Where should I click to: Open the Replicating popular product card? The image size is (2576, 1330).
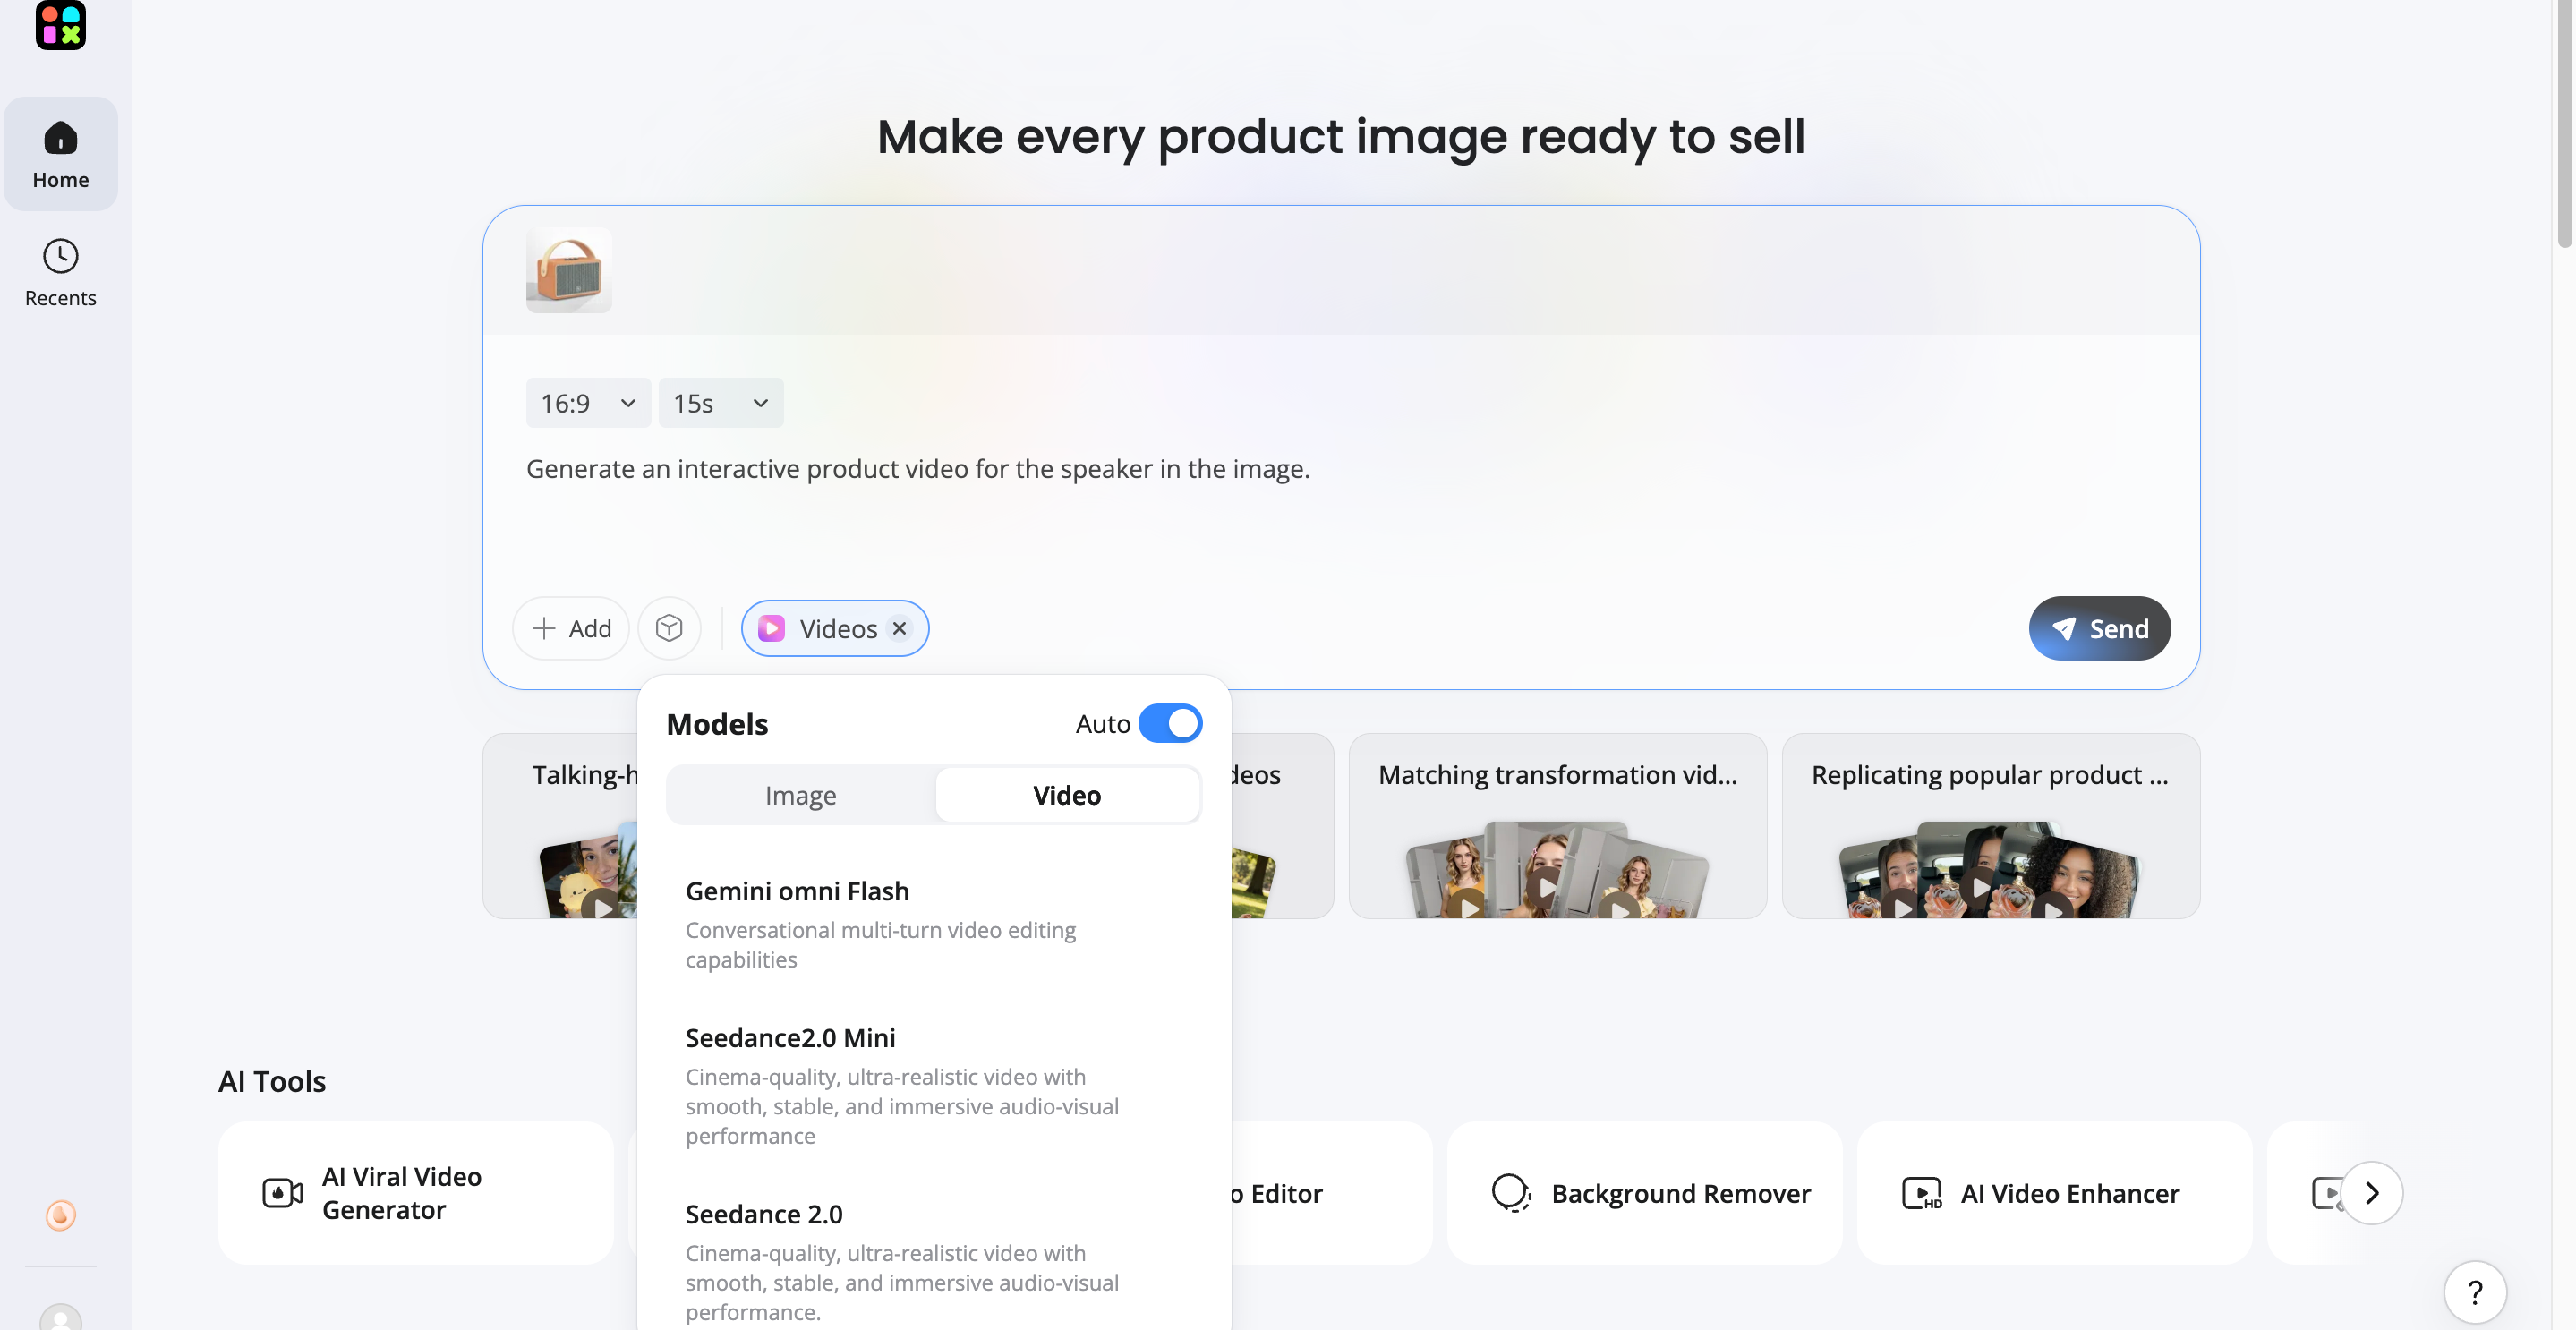1990,826
